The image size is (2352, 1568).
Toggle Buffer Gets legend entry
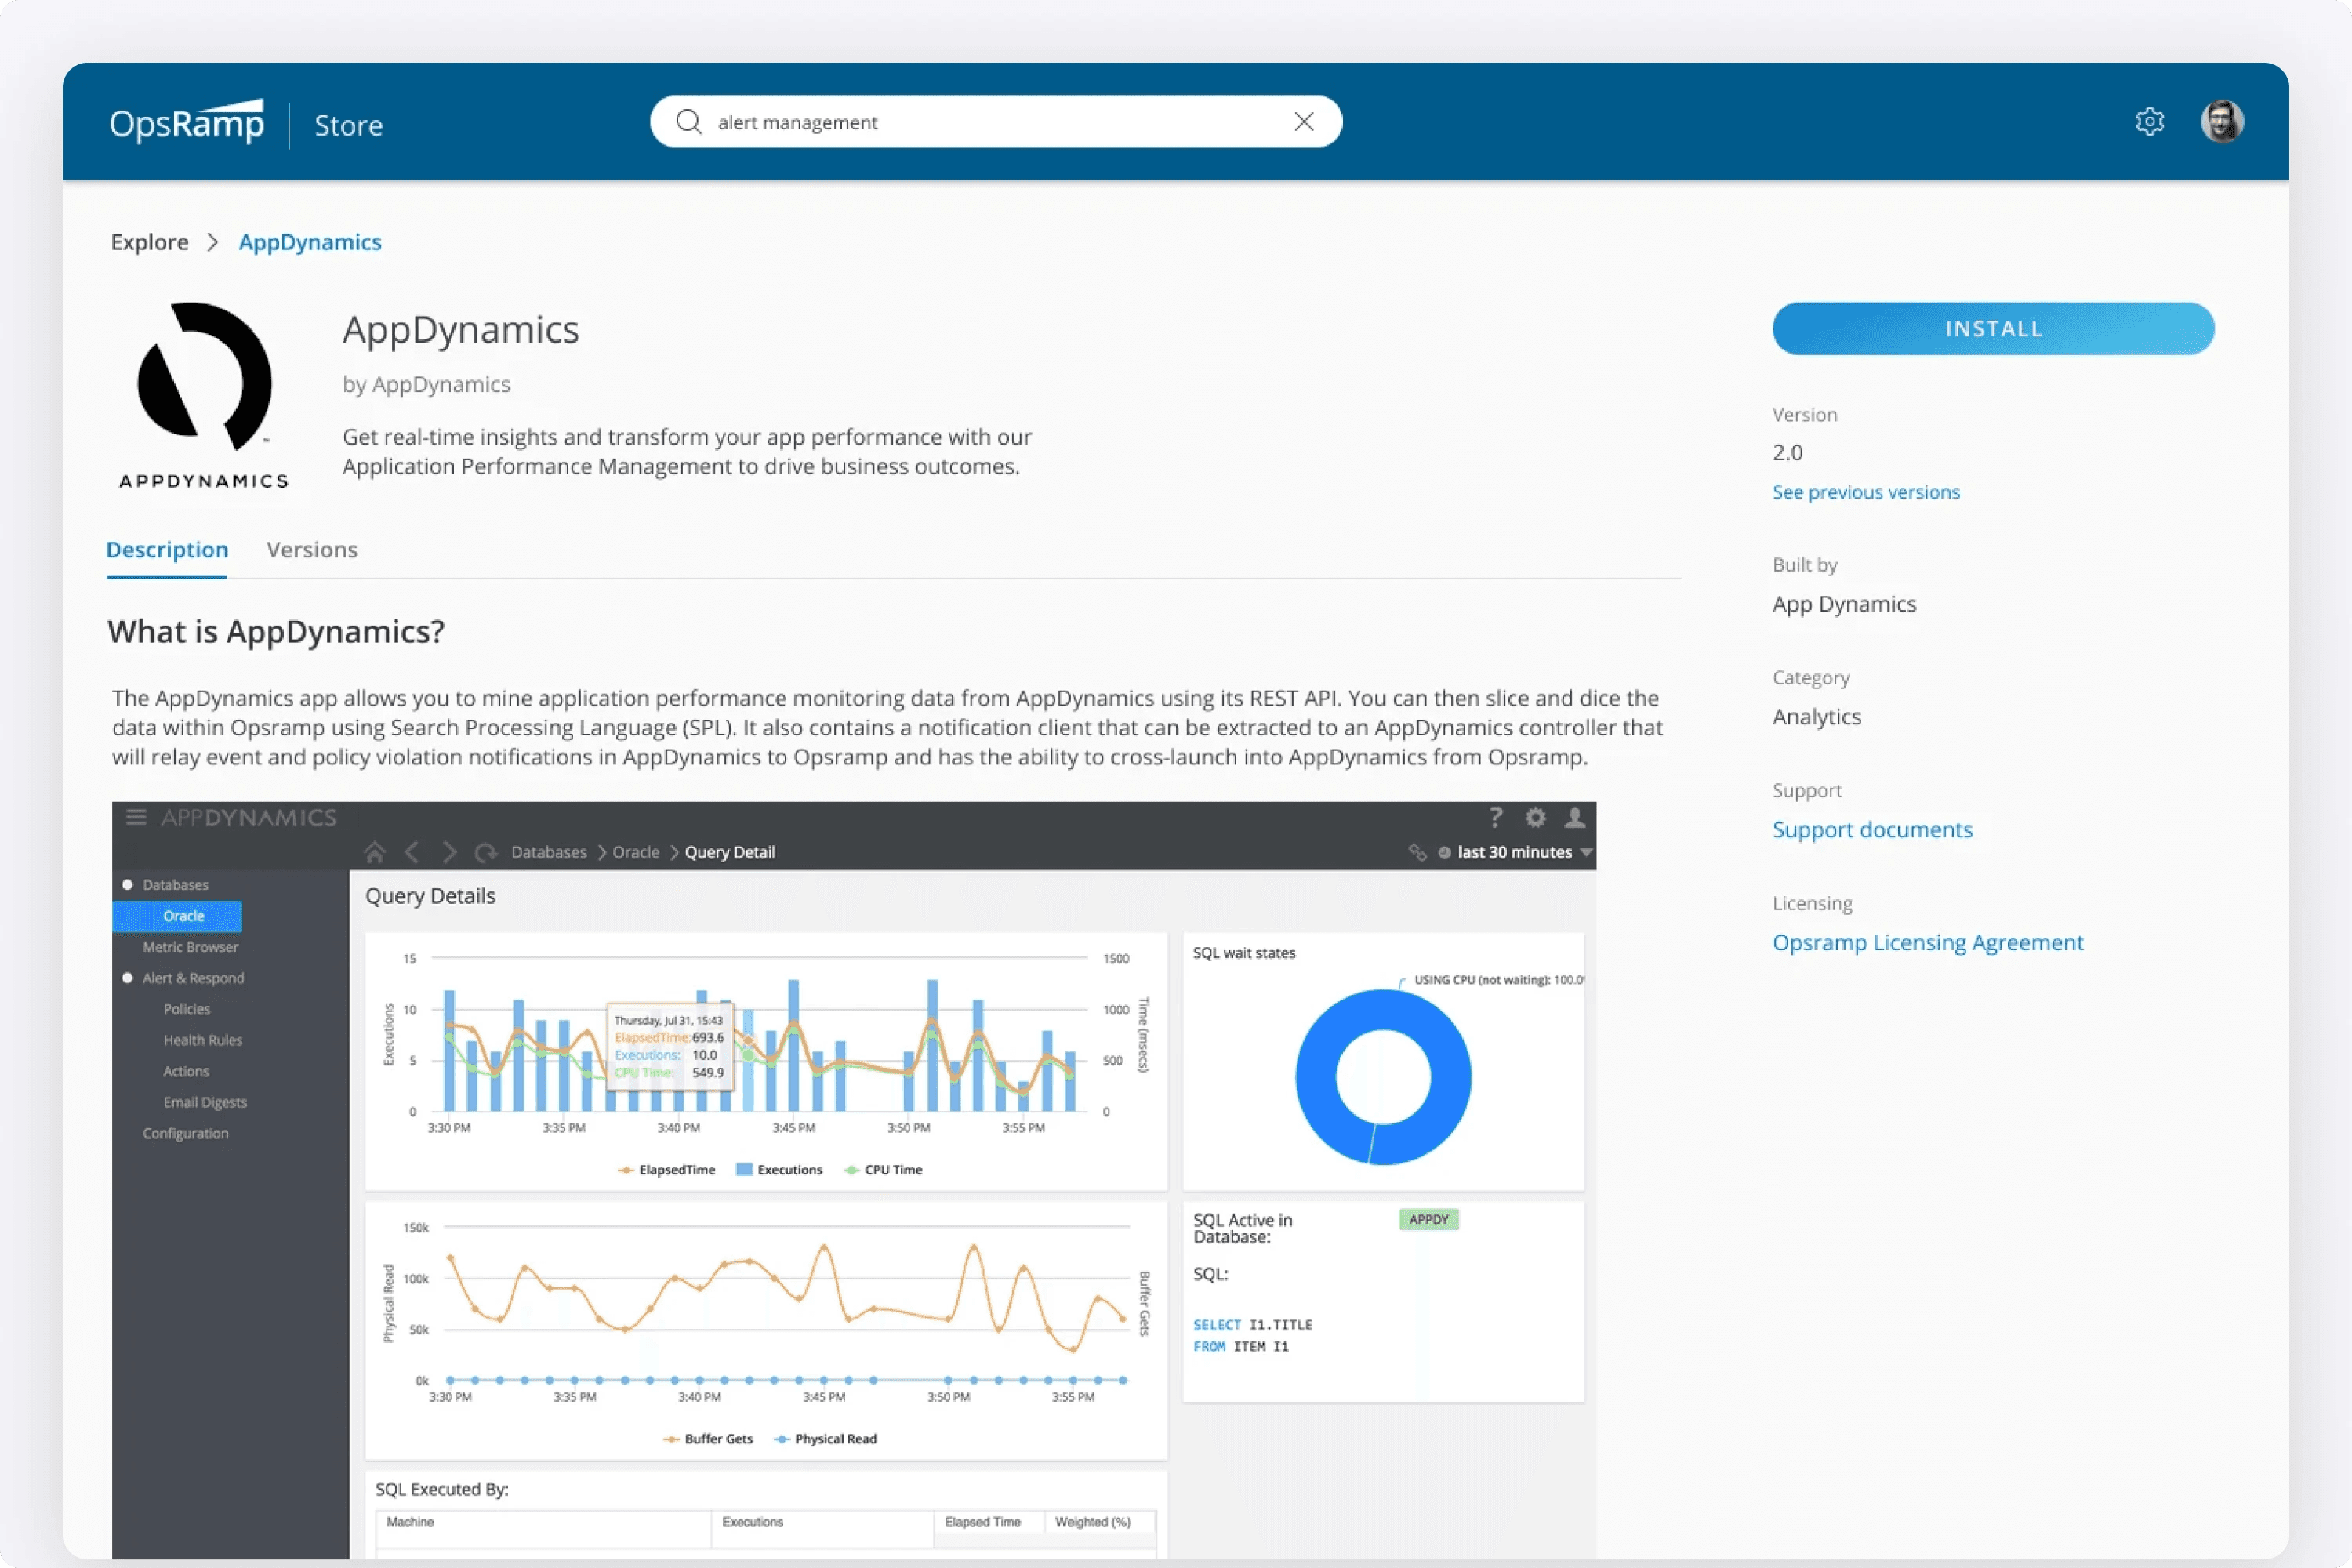[708, 1439]
